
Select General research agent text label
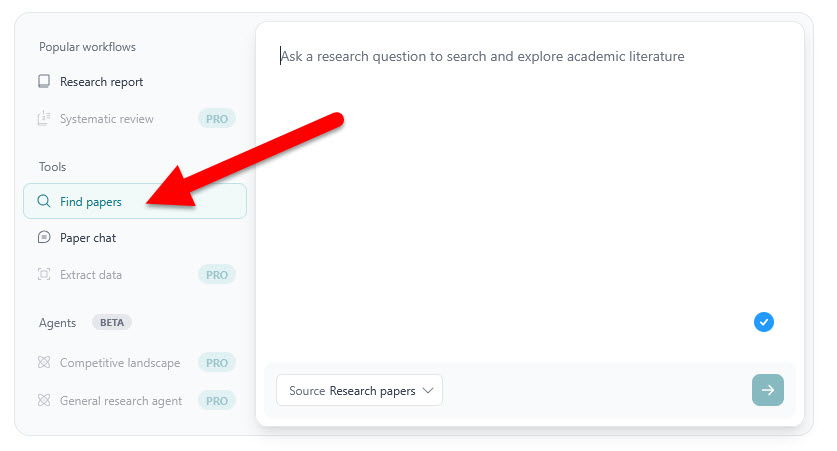point(121,401)
